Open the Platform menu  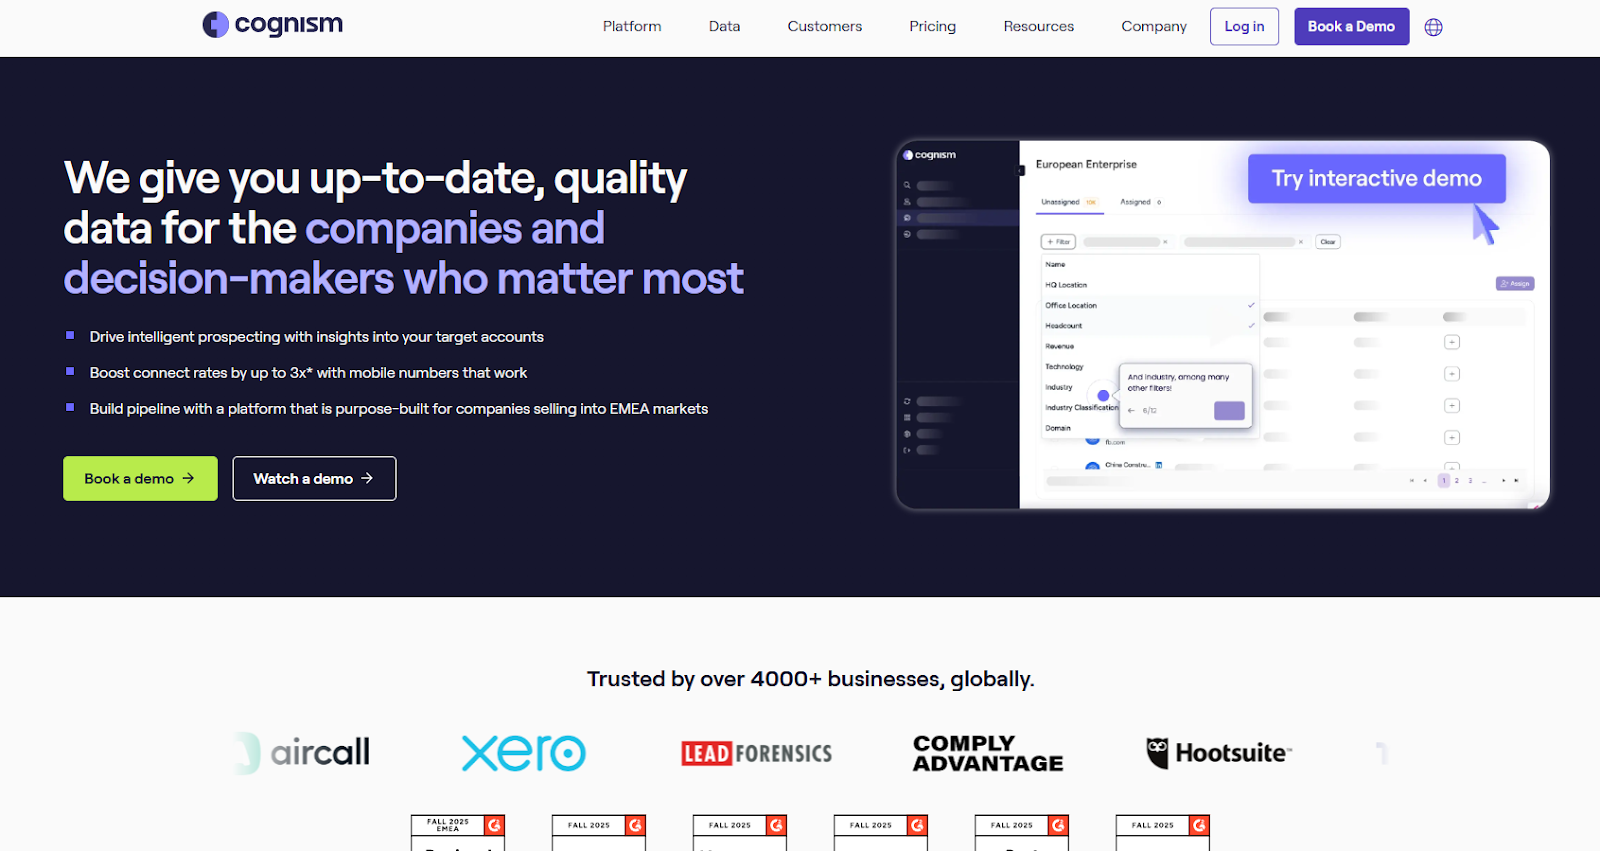[632, 26]
